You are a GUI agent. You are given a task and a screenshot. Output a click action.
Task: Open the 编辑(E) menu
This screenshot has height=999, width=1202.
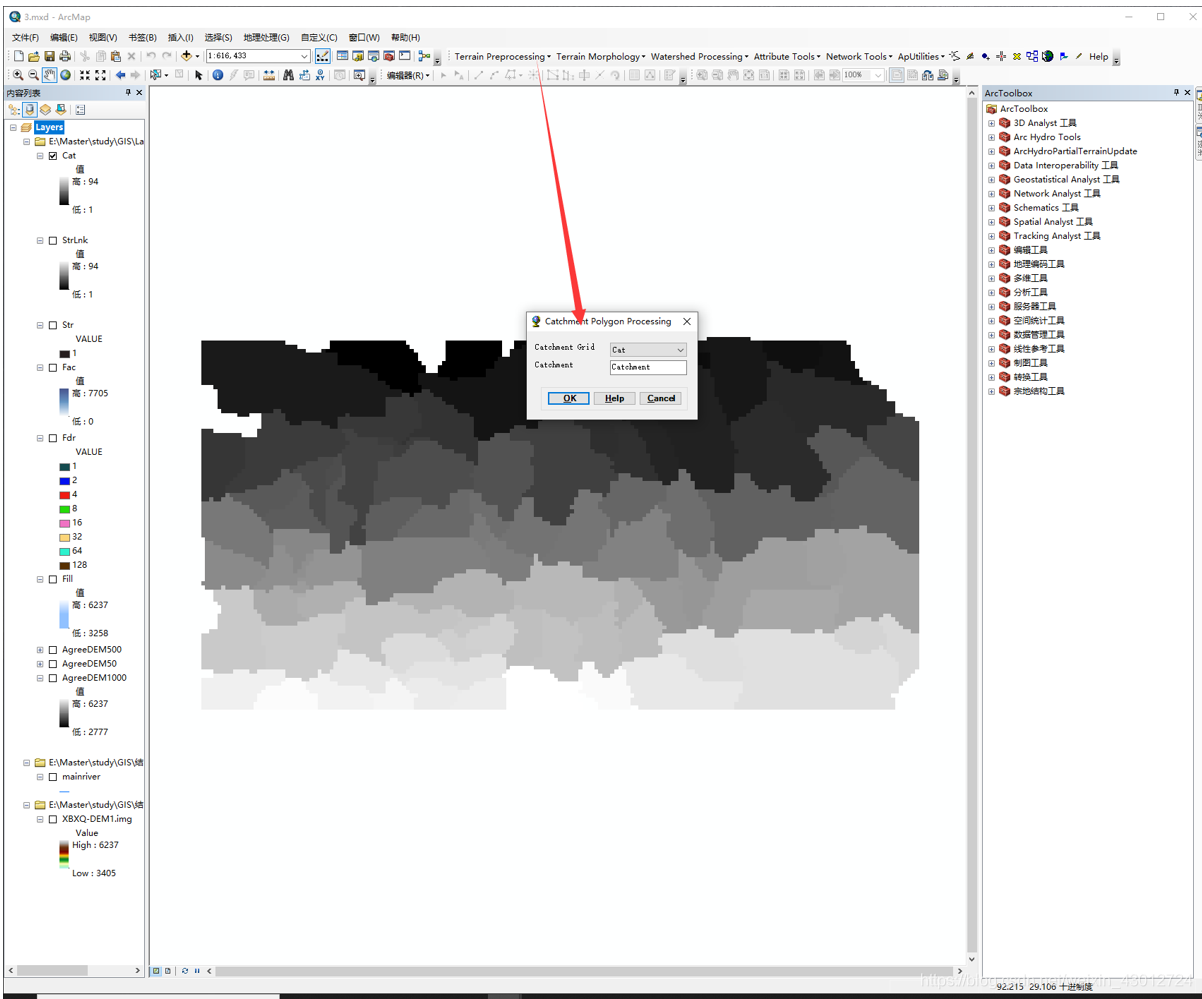64,37
